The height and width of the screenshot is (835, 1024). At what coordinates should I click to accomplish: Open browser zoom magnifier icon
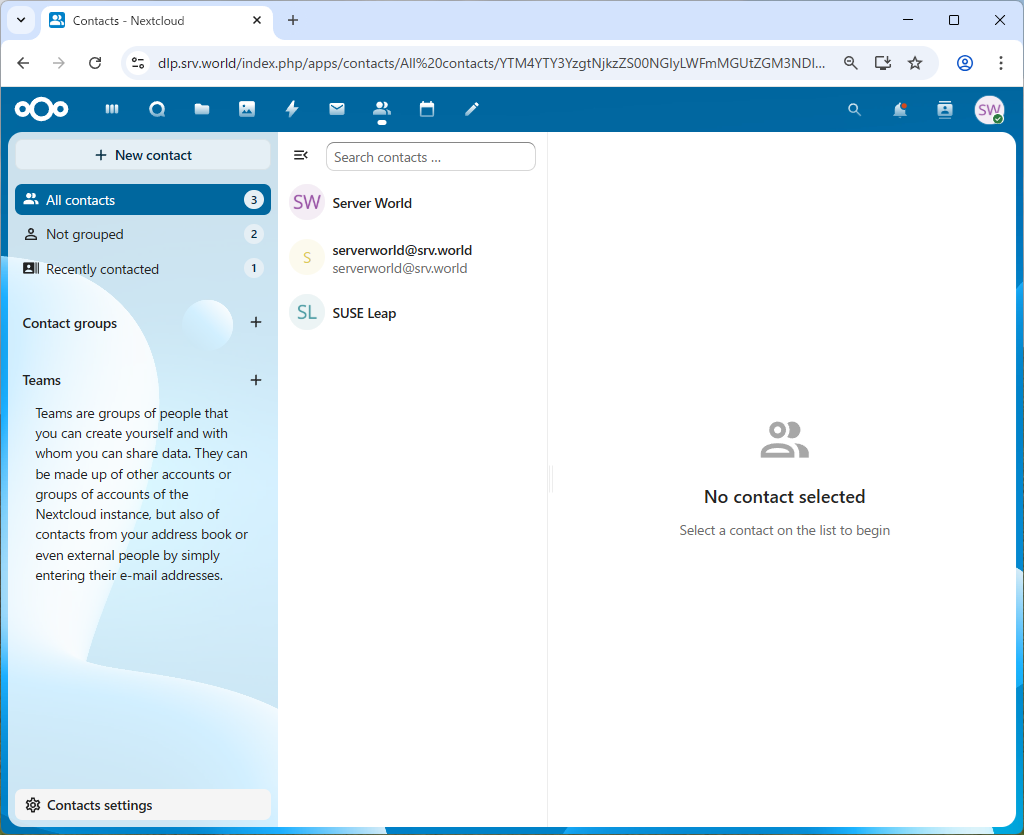point(850,63)
